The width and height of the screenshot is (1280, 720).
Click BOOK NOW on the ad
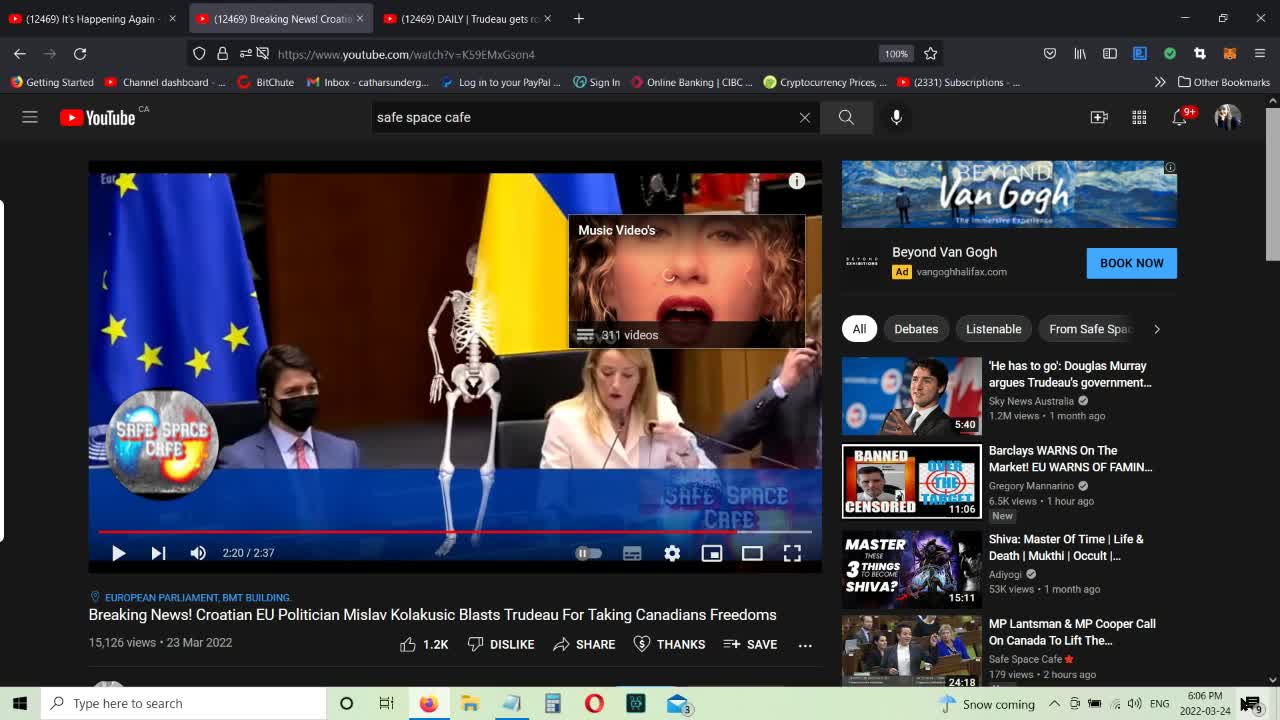pyautogui.click(x=1132, y=263)
